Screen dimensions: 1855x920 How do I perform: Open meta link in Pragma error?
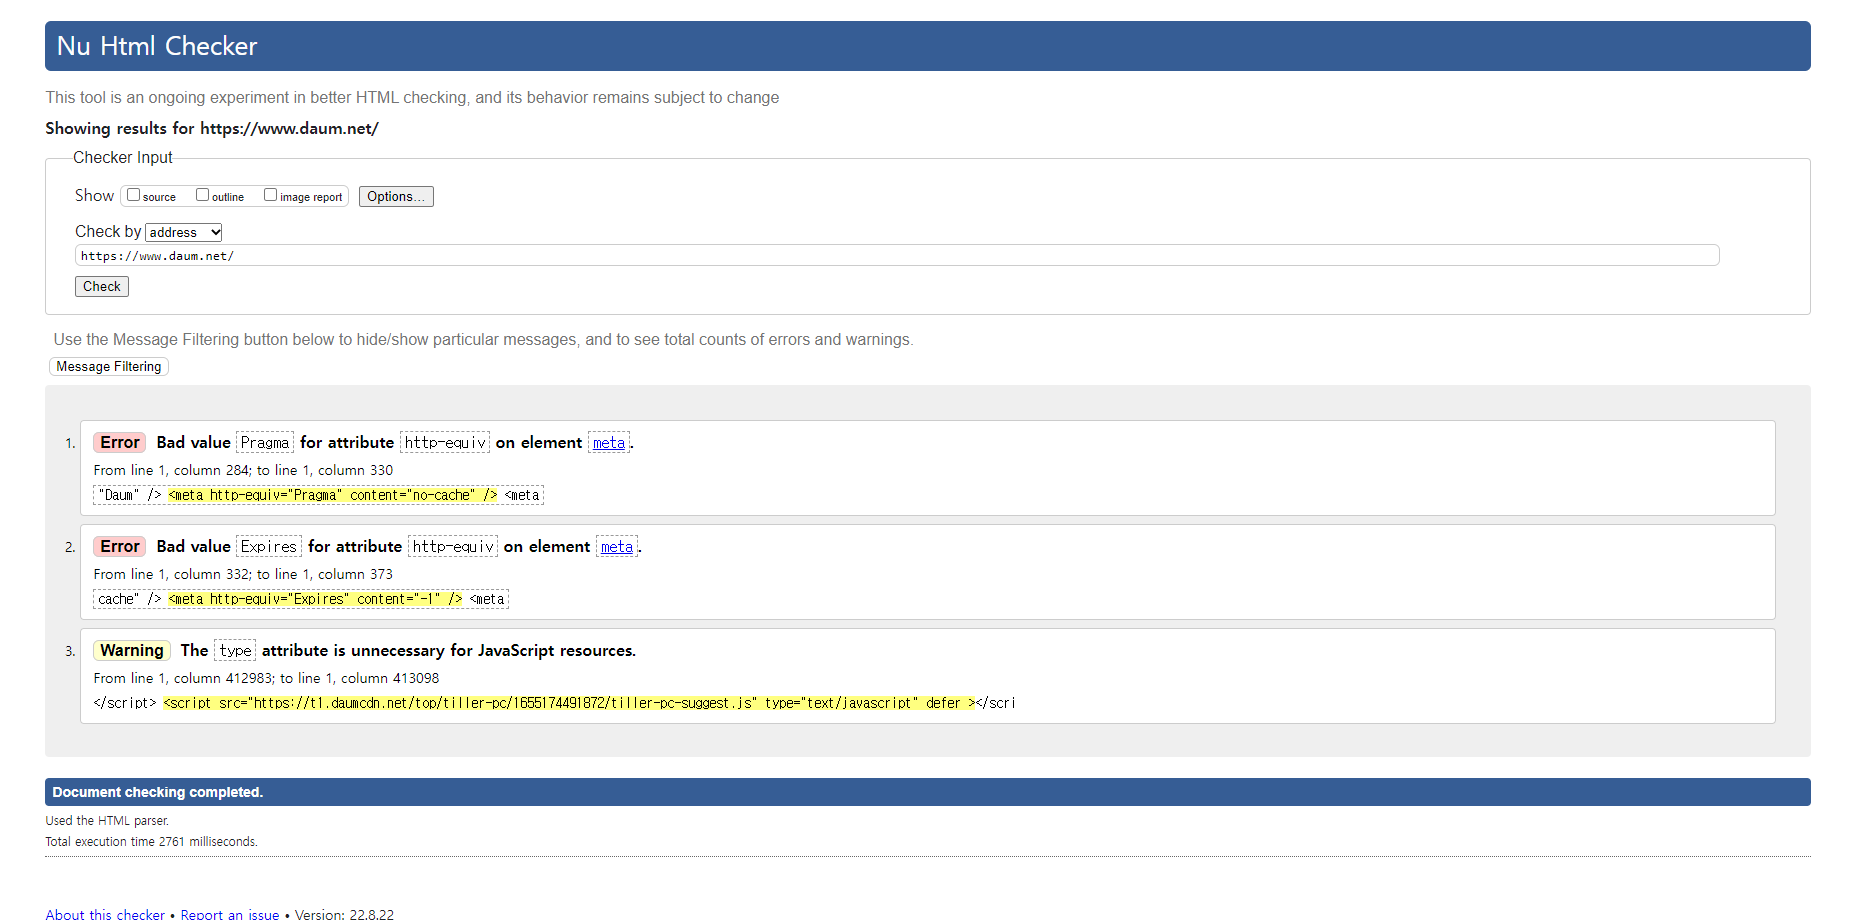(x=609, y=443)
